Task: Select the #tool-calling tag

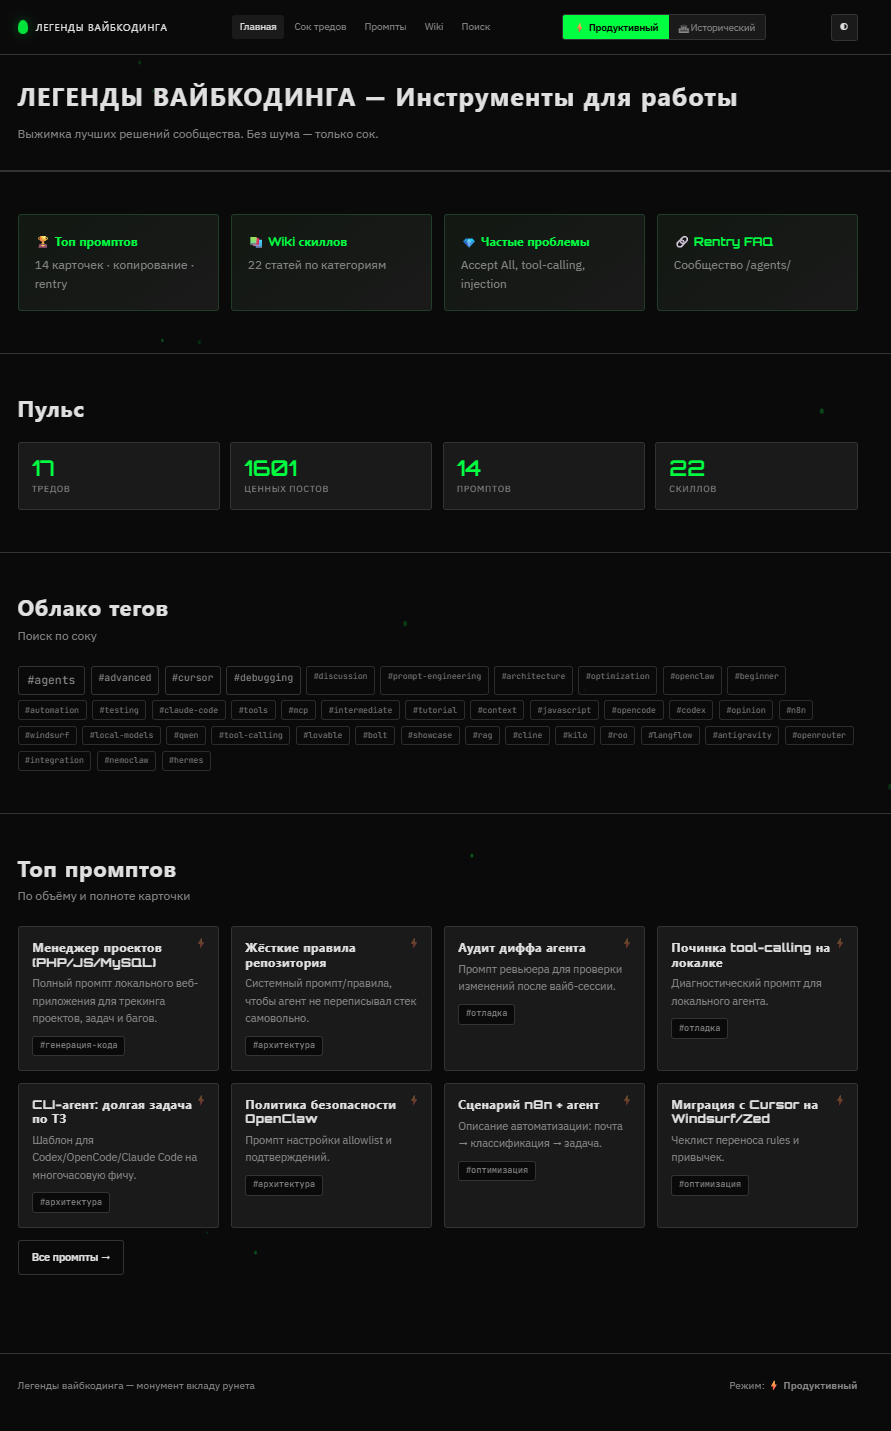Action: click(x=251, y=735)
